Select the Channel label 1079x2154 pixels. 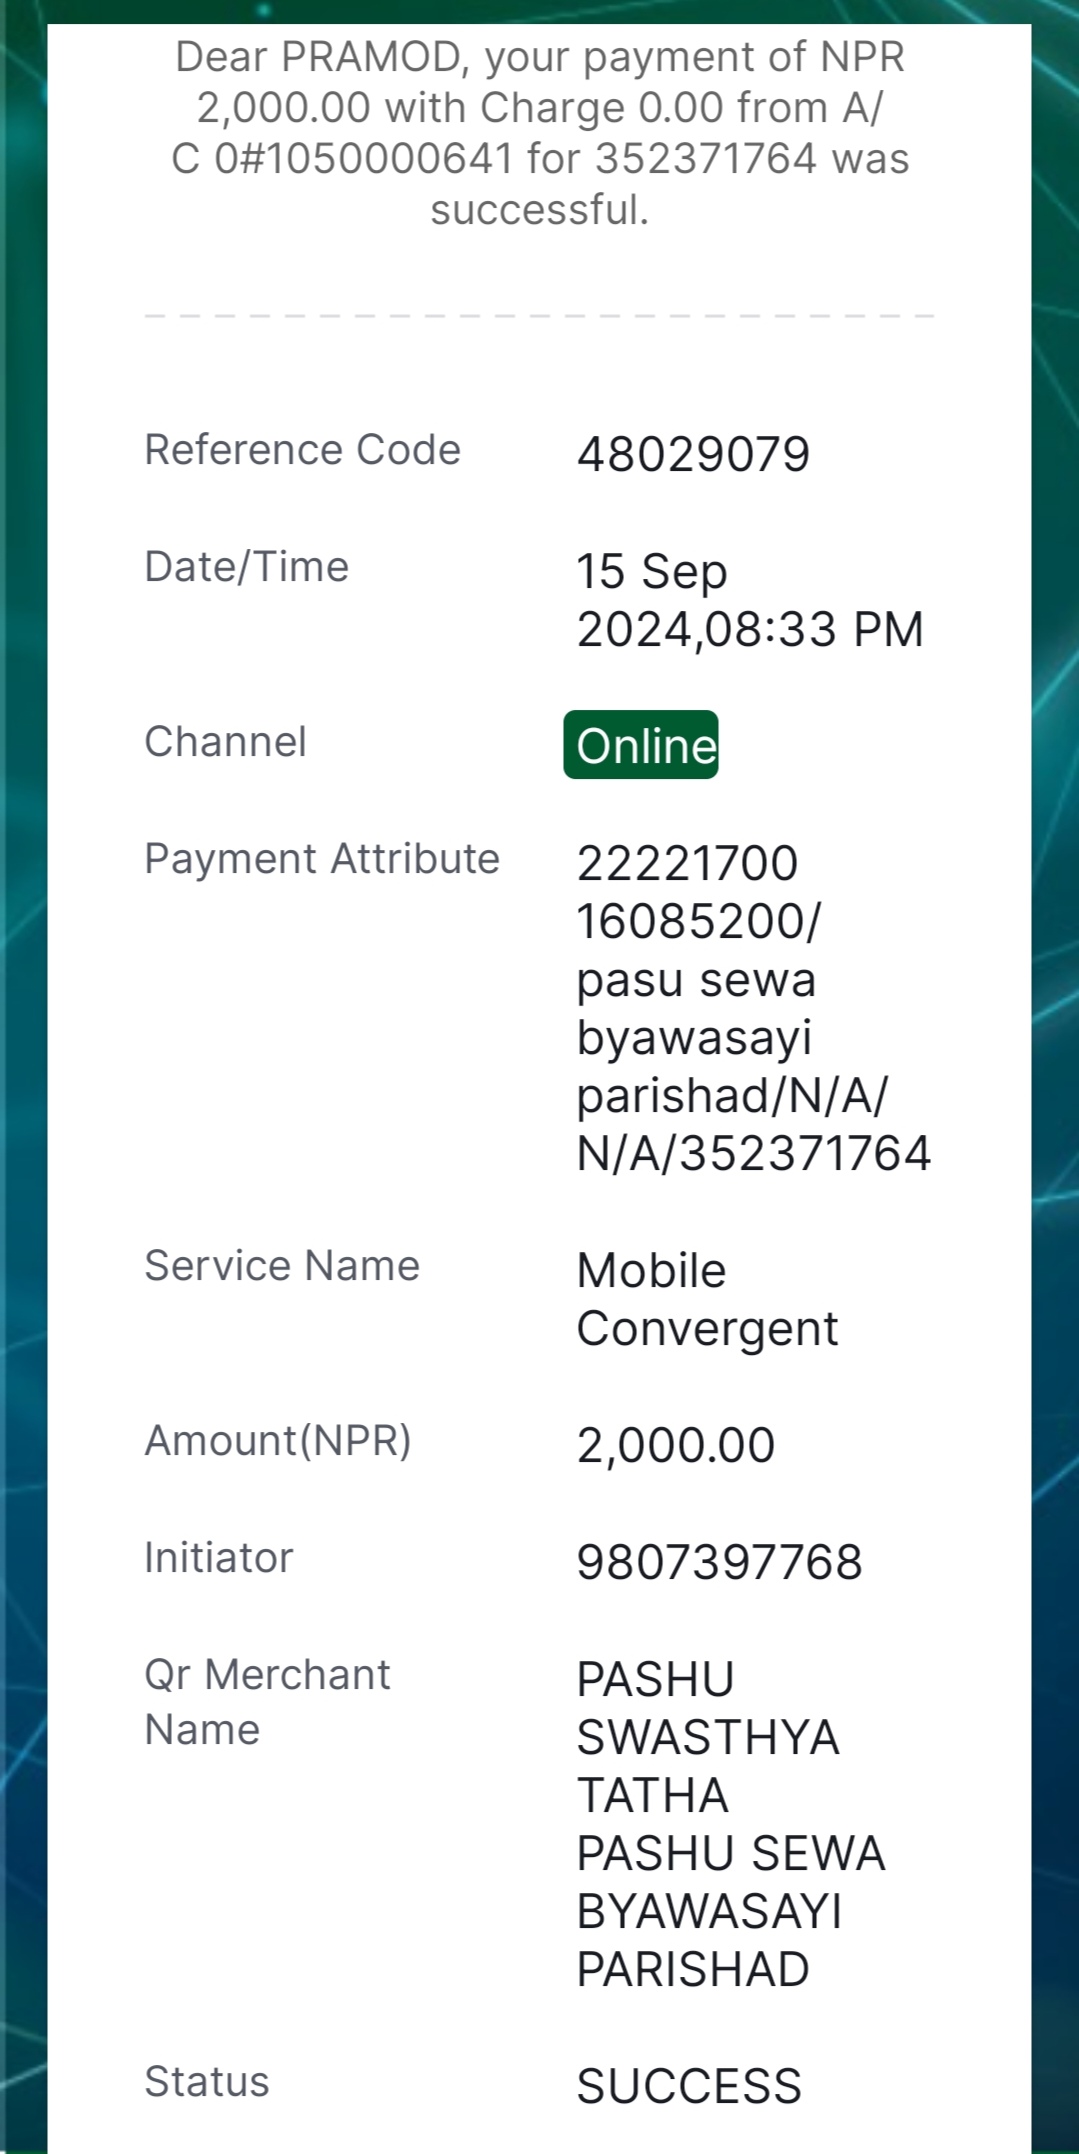(225, 742)
